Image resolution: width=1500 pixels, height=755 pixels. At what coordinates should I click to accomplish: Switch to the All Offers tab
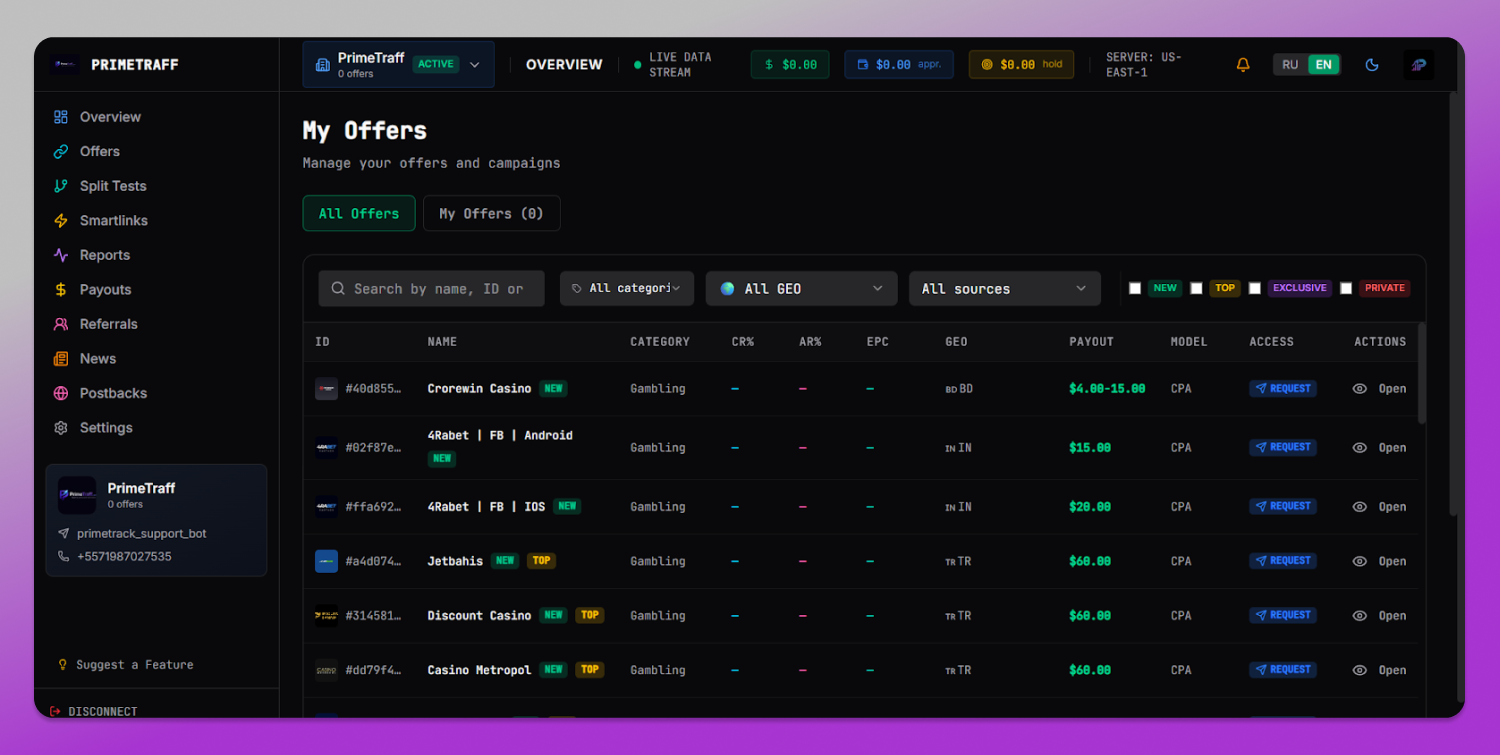click(x=359, y=213)
